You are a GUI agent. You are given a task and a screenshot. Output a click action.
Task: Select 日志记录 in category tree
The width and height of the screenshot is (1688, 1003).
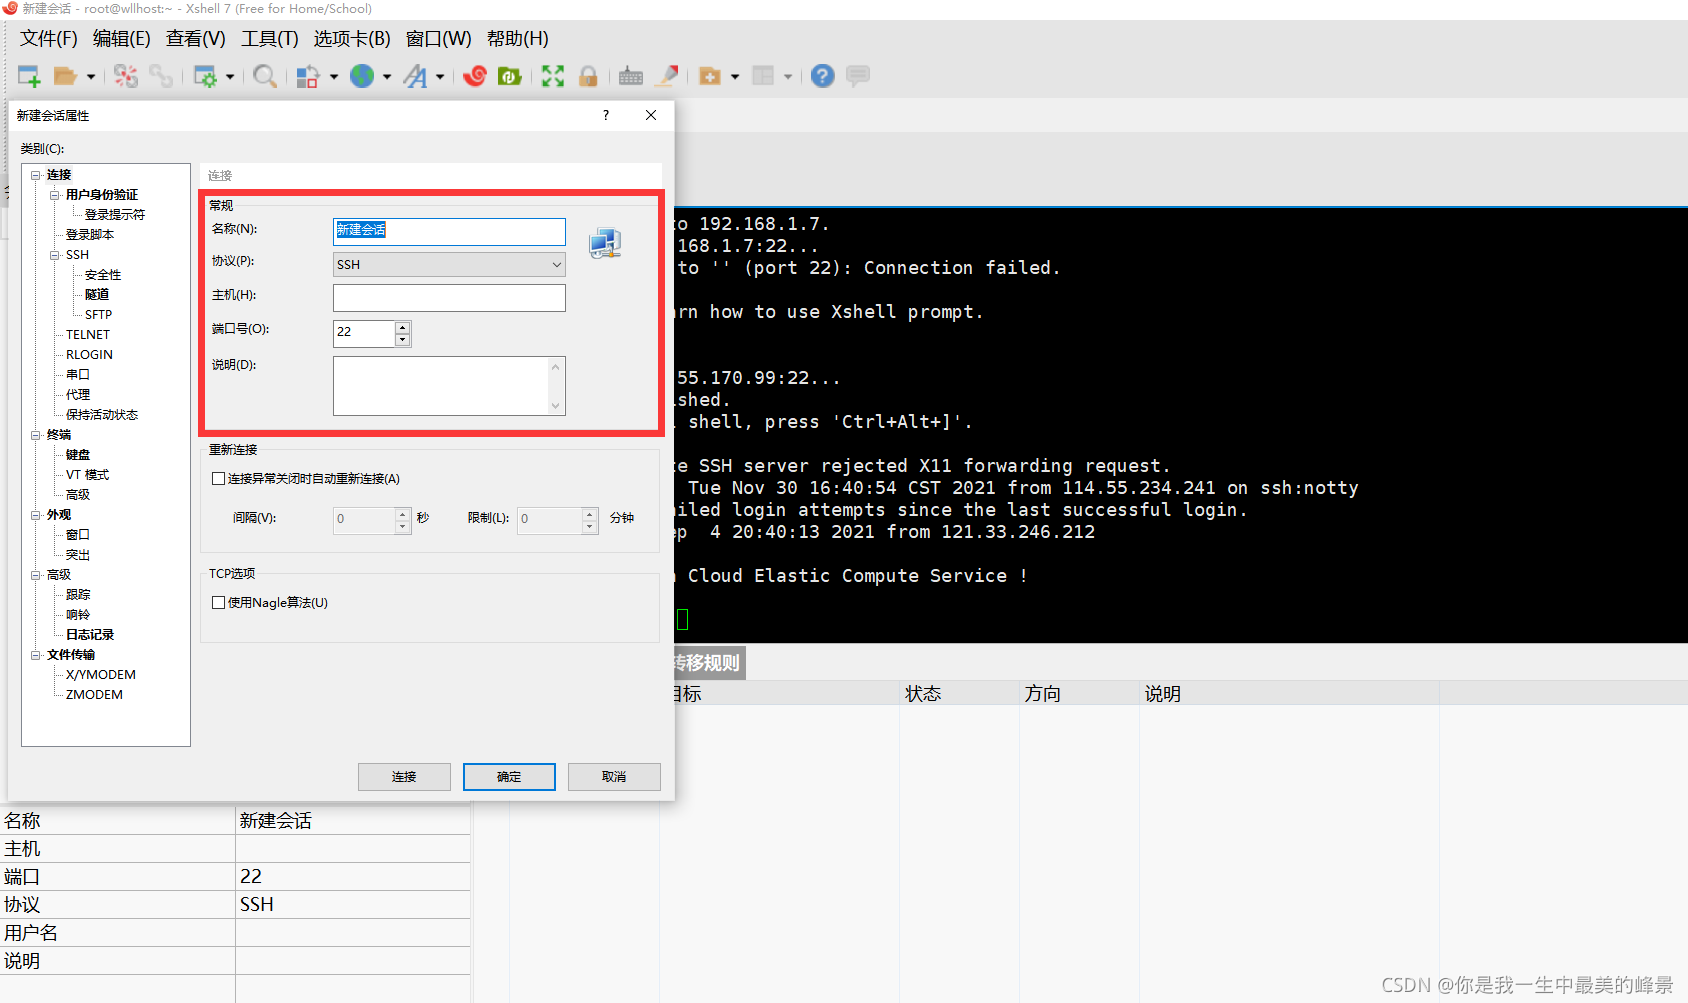[x=90, y=635]
